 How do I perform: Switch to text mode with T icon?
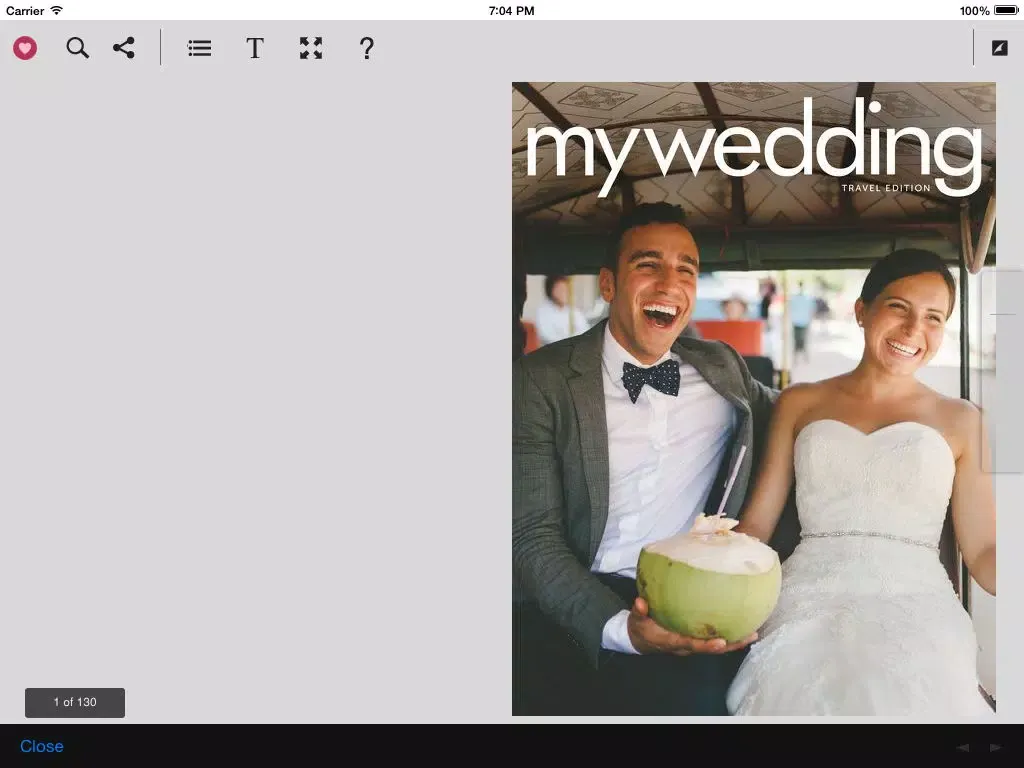pos(255,48)
